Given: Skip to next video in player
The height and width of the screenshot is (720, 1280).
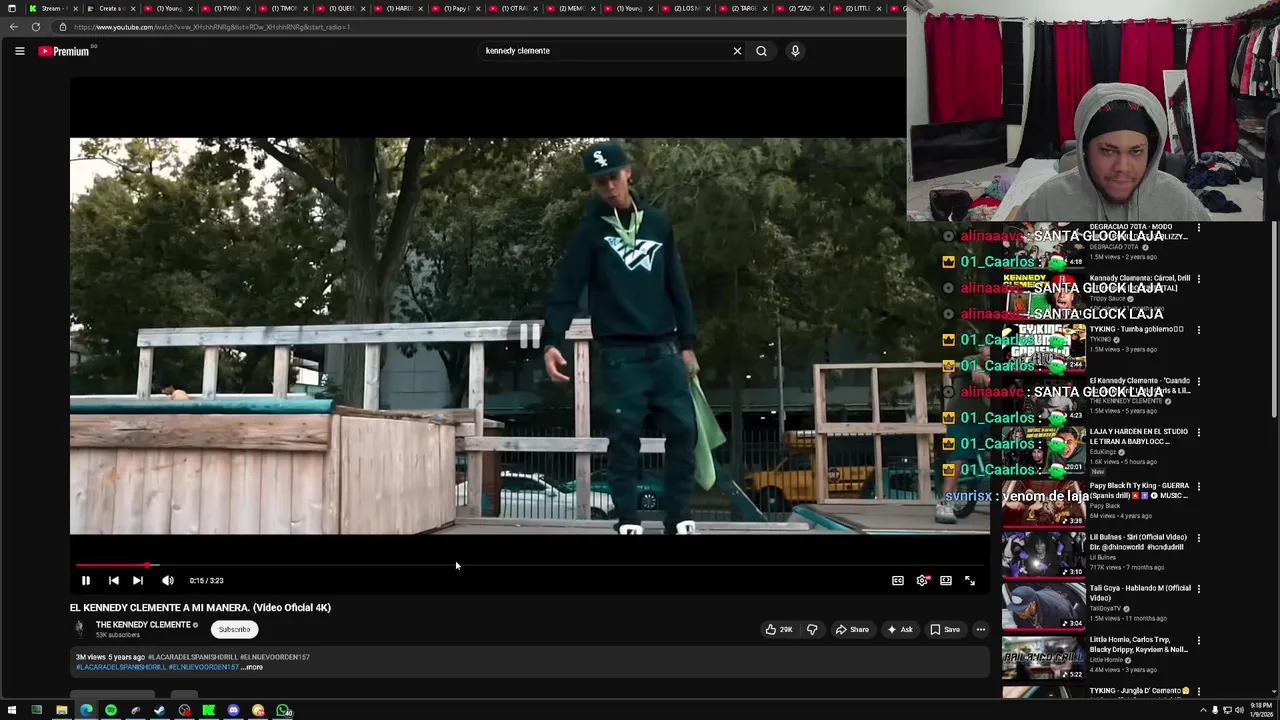Looking at the screenshot, I should point(138,580).
